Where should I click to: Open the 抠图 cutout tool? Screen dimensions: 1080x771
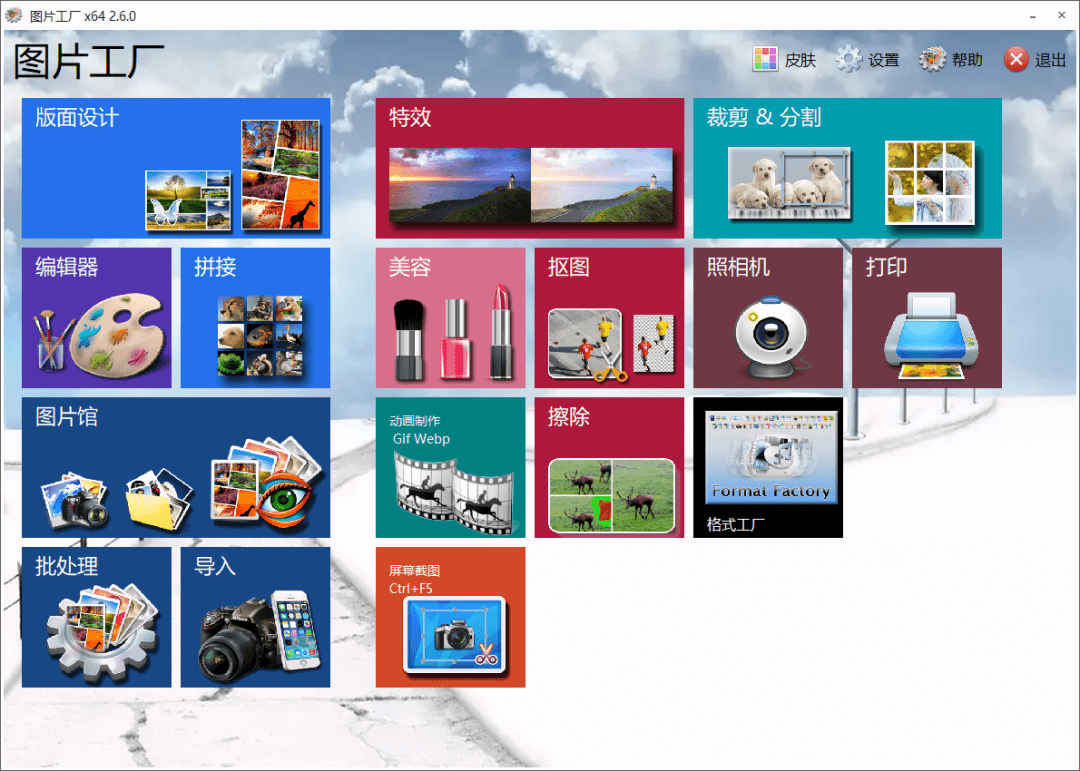pyautogui.click(x=608, y=318)
